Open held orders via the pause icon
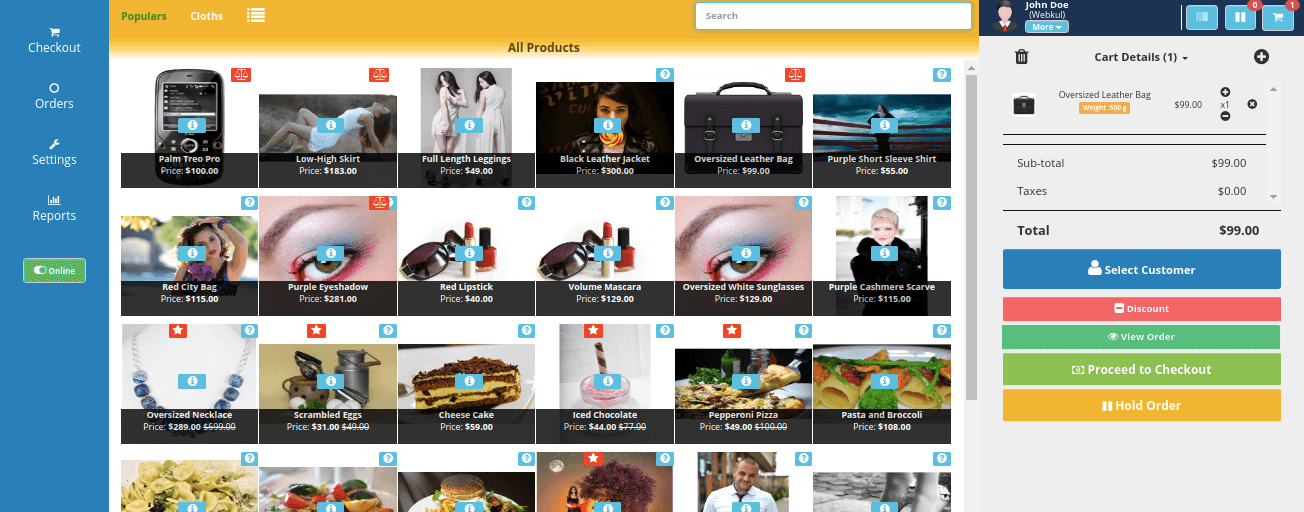The width and height of the screenshot is (1304, 512). (x=1240, y=16)
